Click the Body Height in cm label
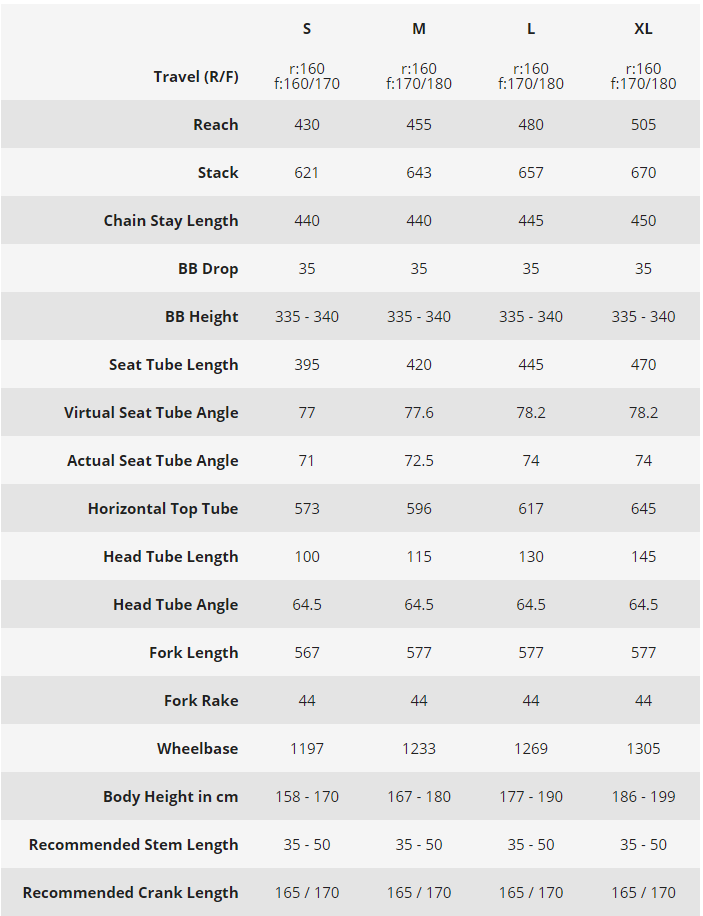Screen dimensions: 703x916 click(170, 797)
